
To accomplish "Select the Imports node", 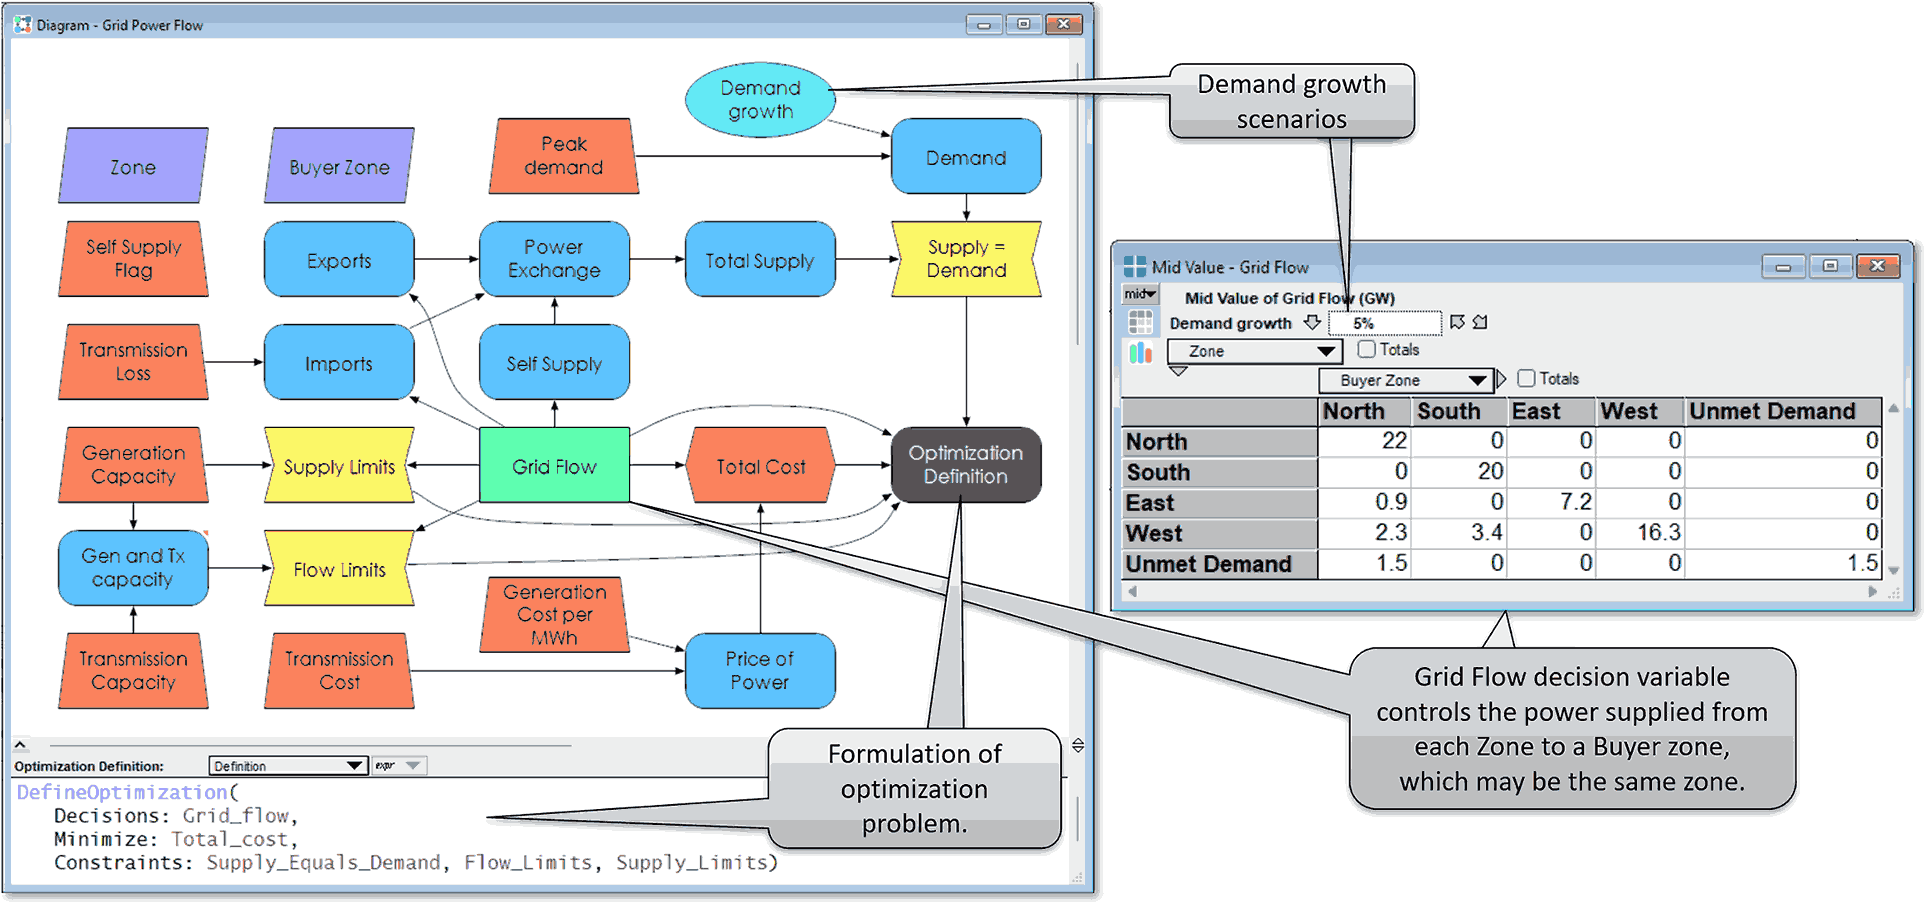I will (339, 363).
